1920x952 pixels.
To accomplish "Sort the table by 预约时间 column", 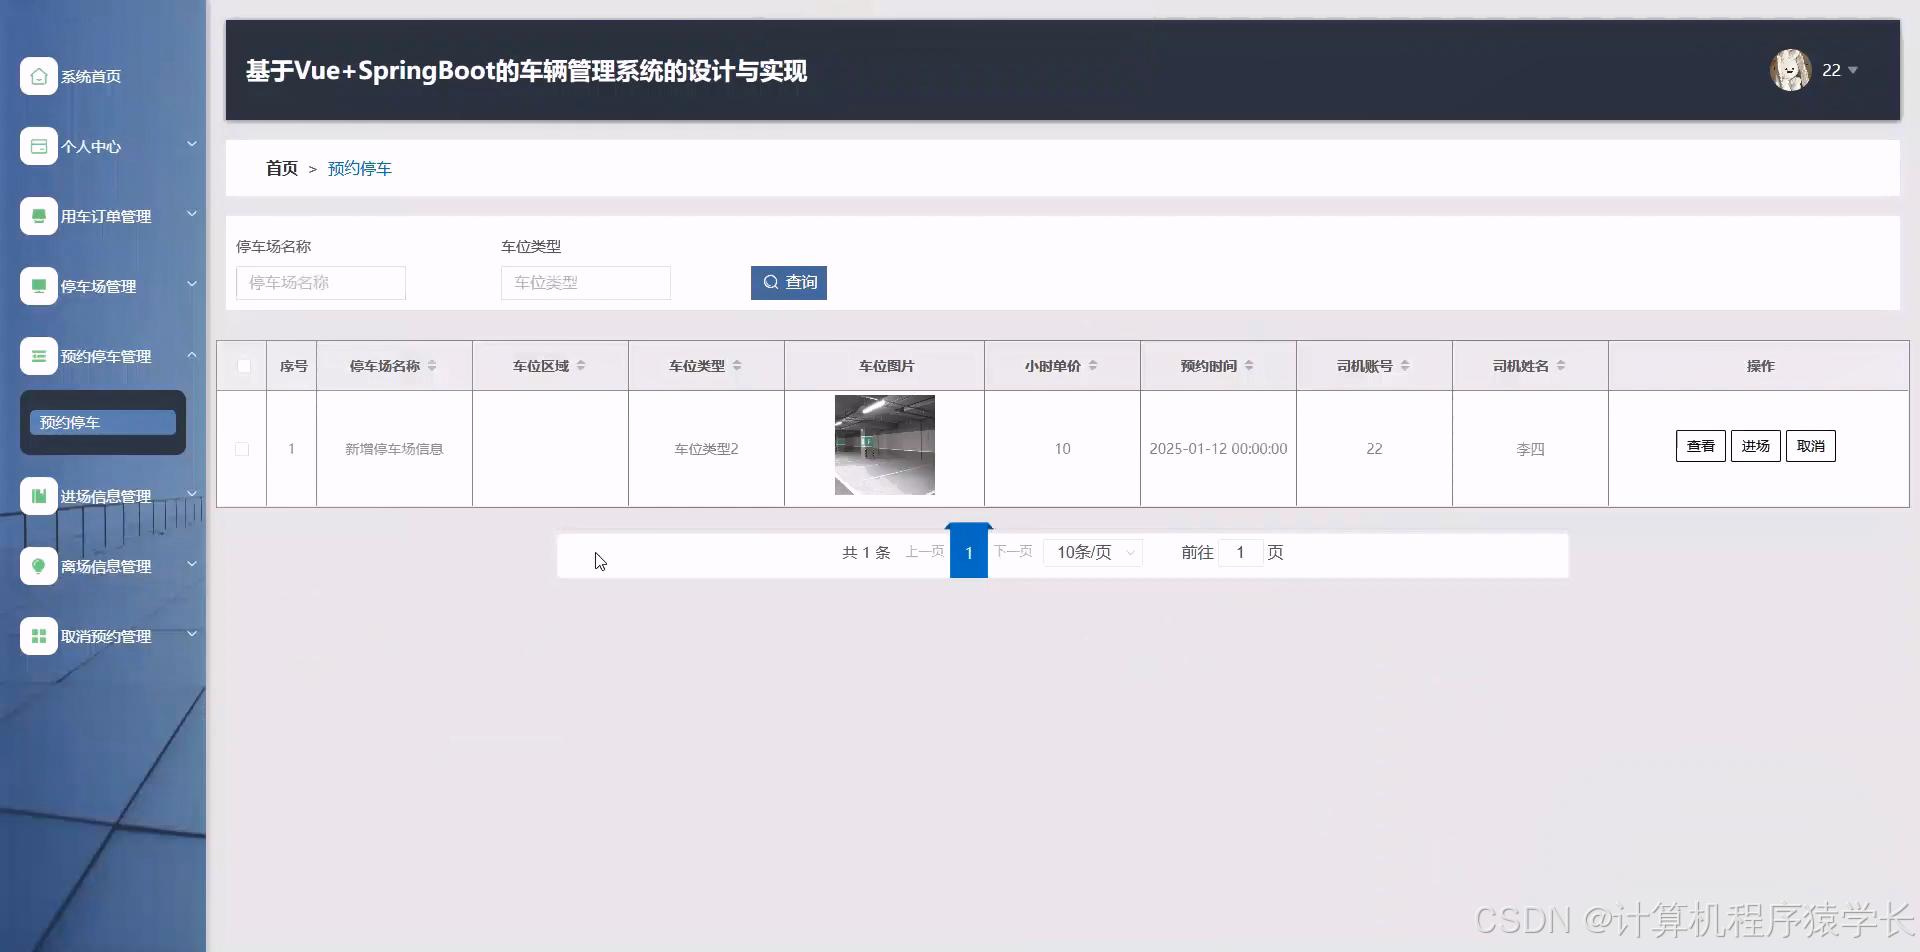I will pos(1249,365).
